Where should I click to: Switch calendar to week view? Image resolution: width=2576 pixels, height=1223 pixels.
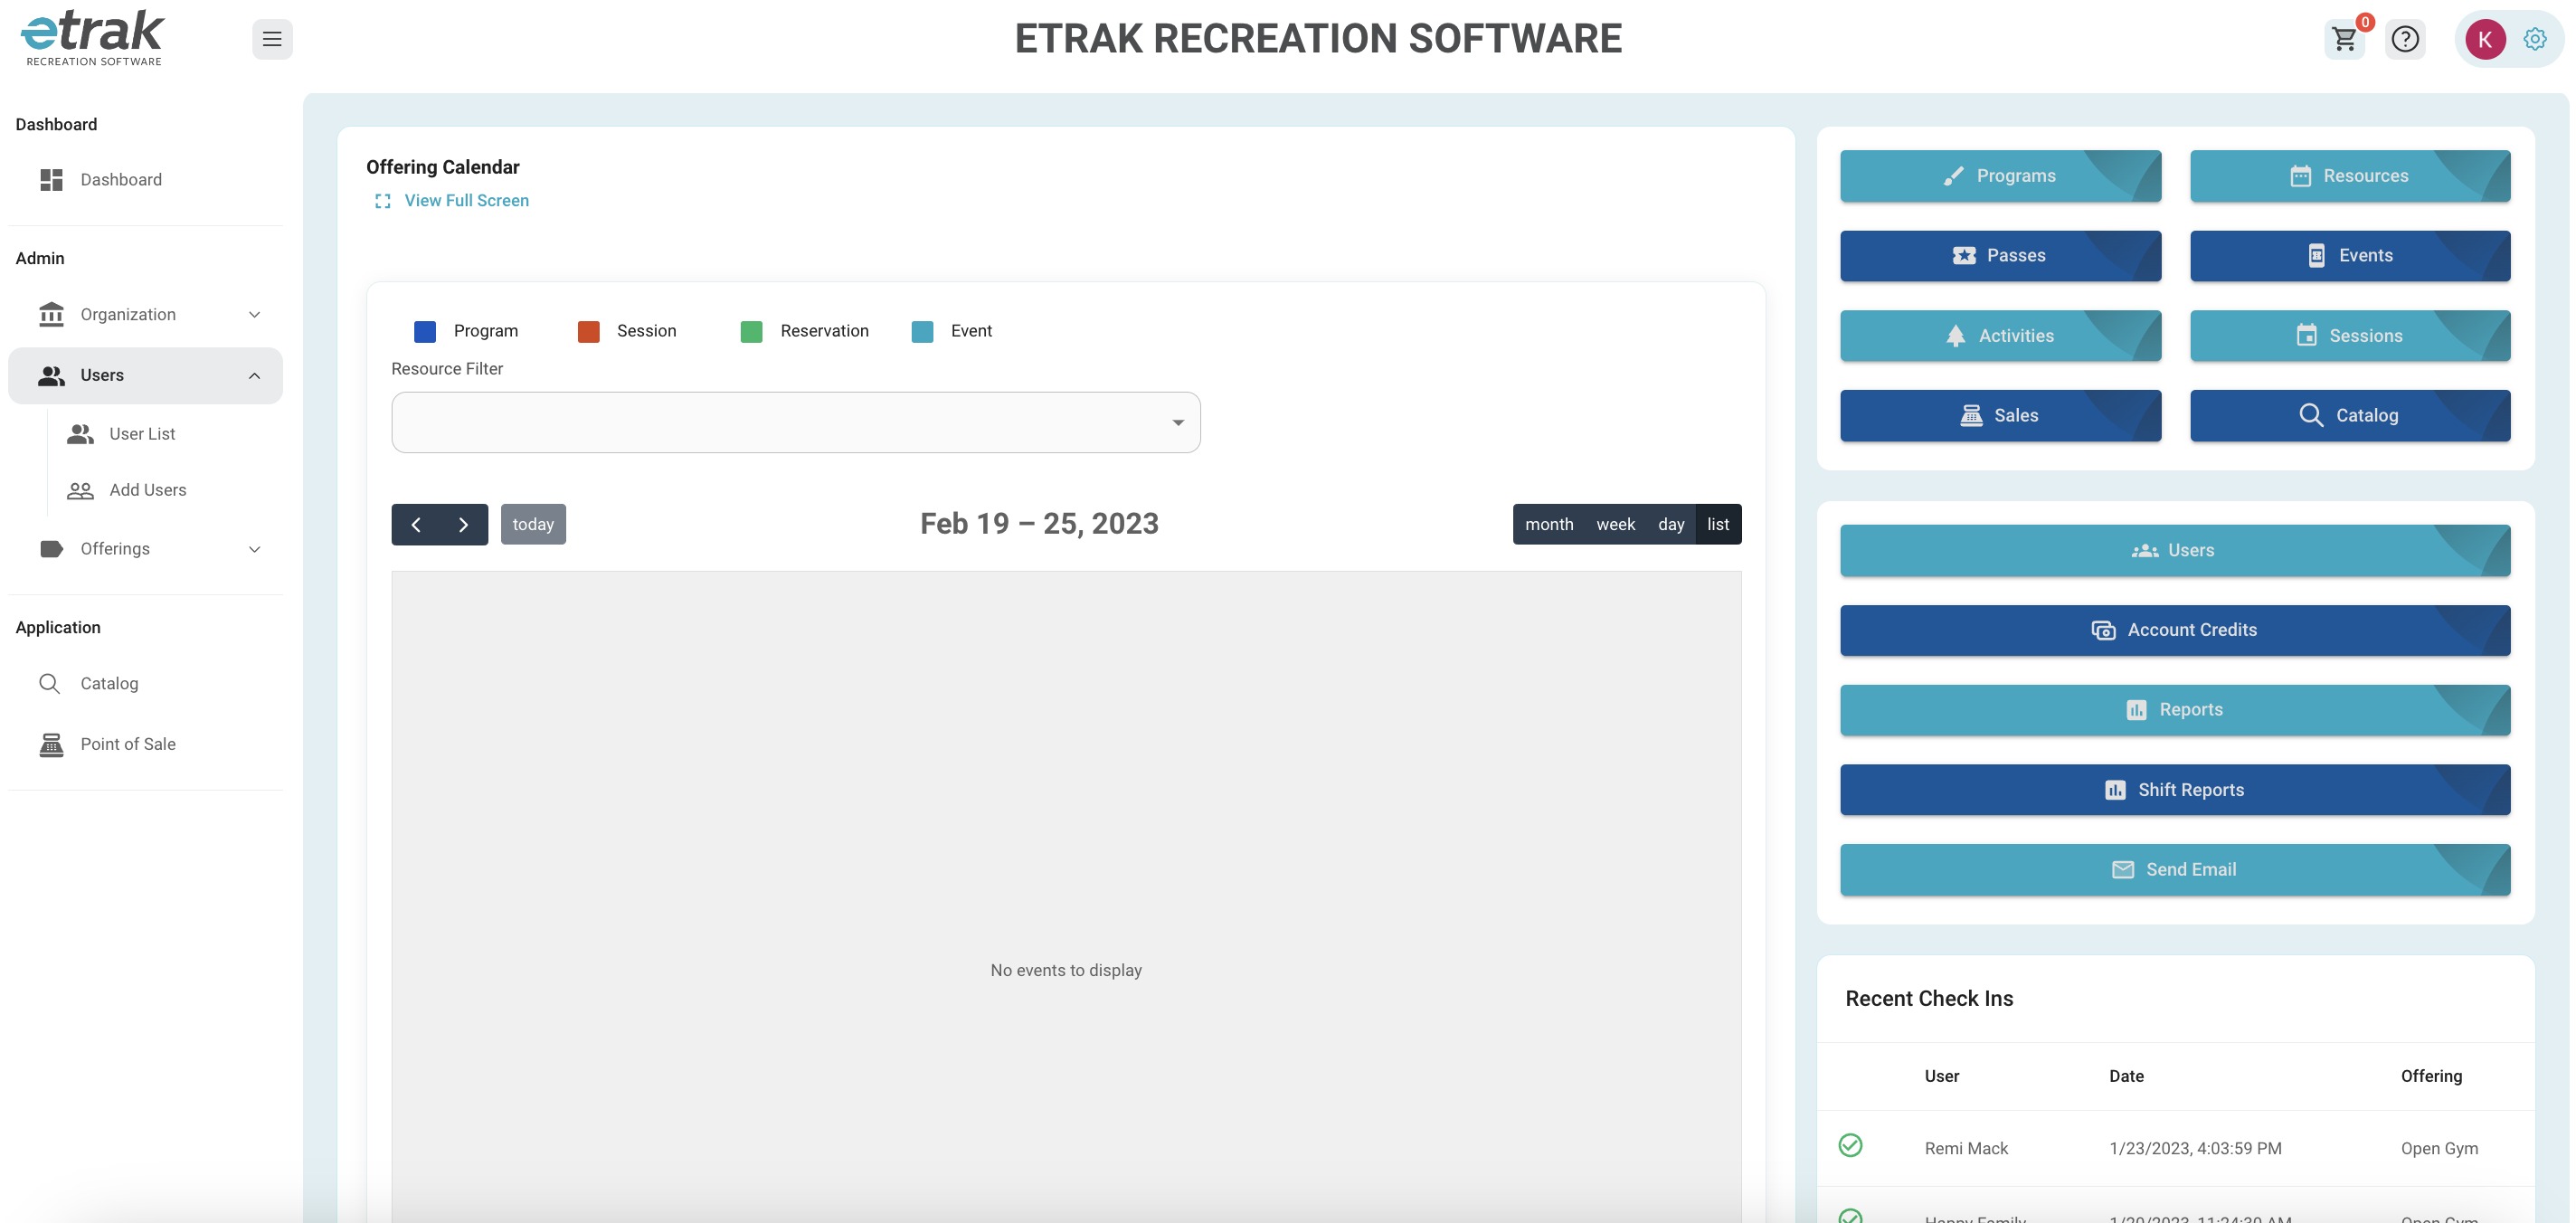tap(1615, 524)
